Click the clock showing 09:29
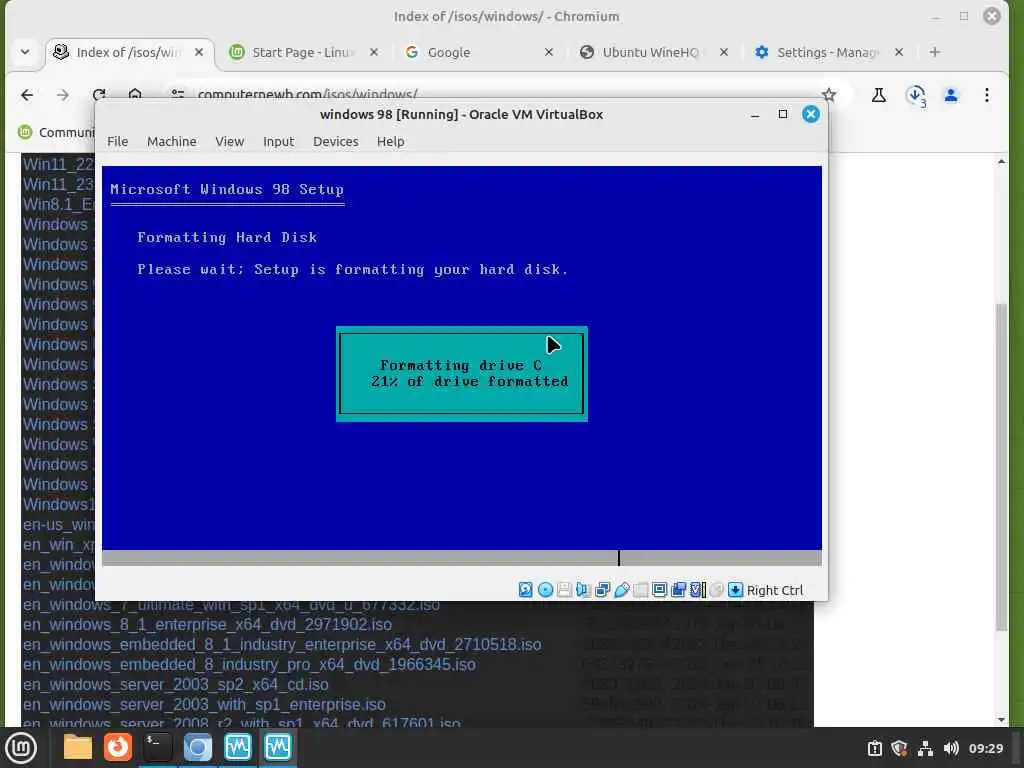The width and height of the screenshot is (1024, 768). 985,748
